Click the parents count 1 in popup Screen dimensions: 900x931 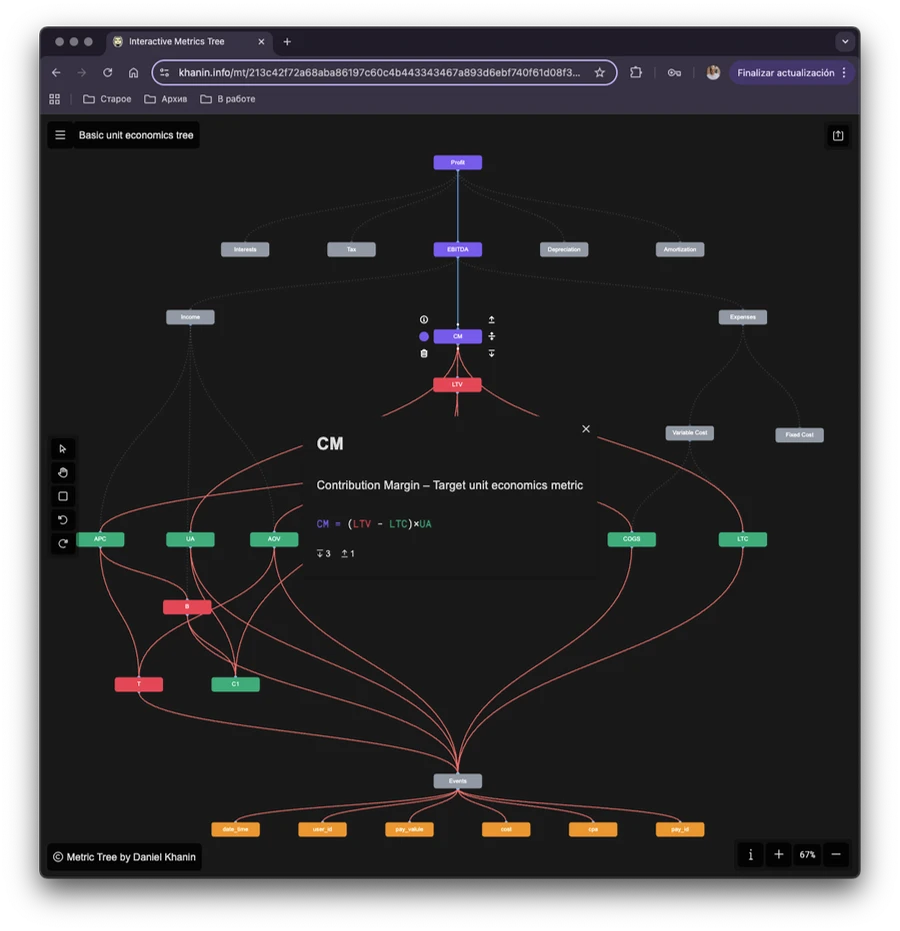pyautogui.click(x=348, y=553)
